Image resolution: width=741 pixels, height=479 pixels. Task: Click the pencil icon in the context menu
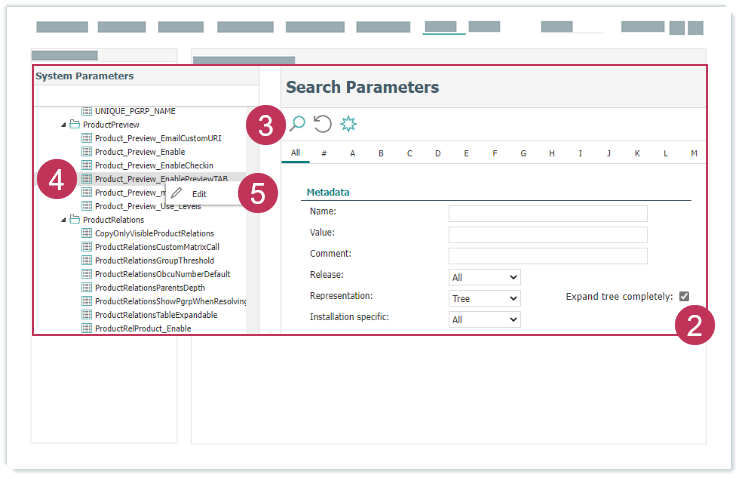point(177,193)
